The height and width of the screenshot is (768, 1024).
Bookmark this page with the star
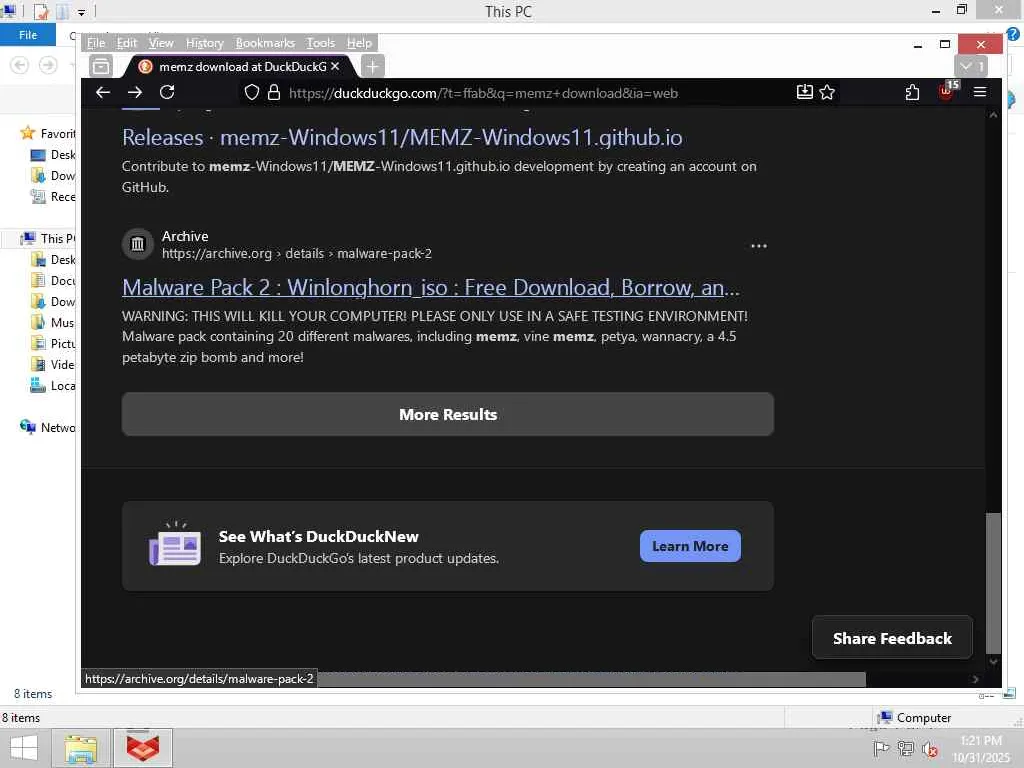pyautogui.click(x=827, y=93)
